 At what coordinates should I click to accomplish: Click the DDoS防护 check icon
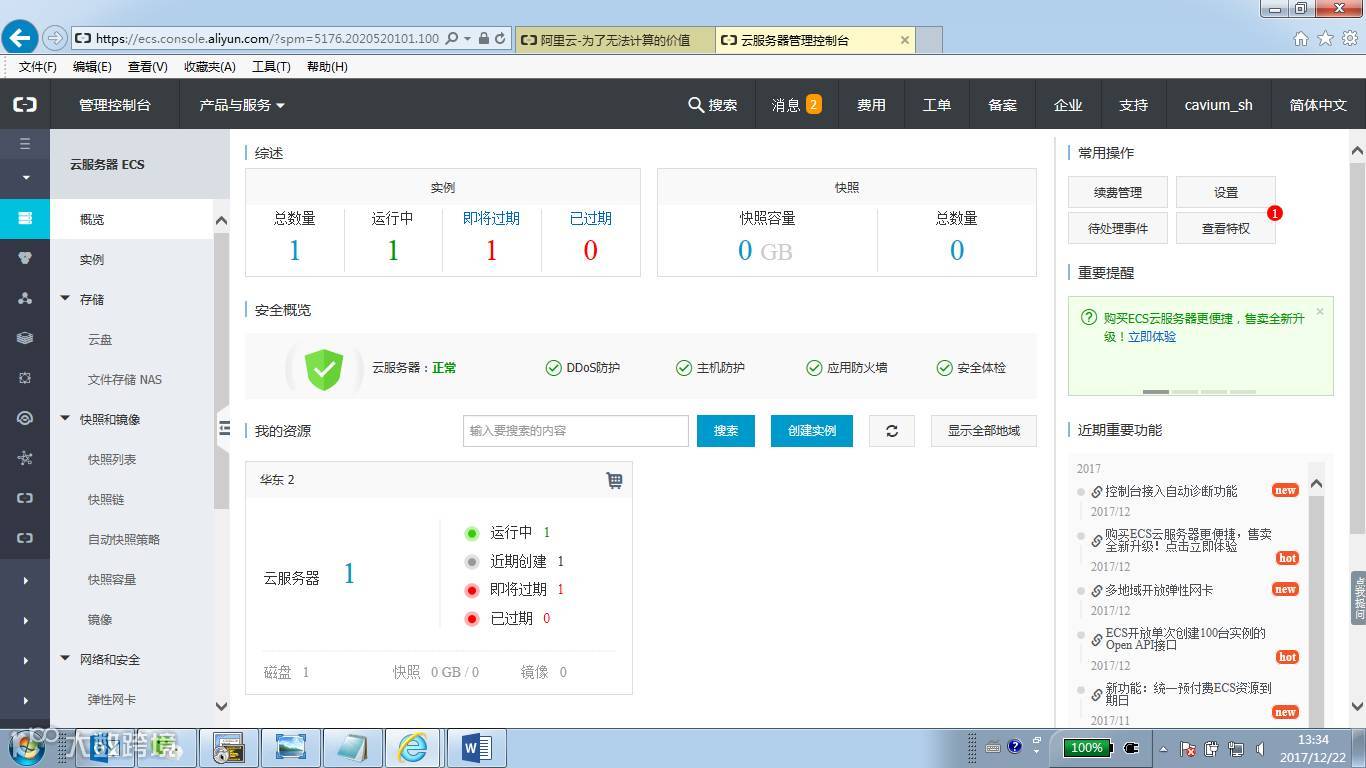pyautogui.click(x=553, y=368)
